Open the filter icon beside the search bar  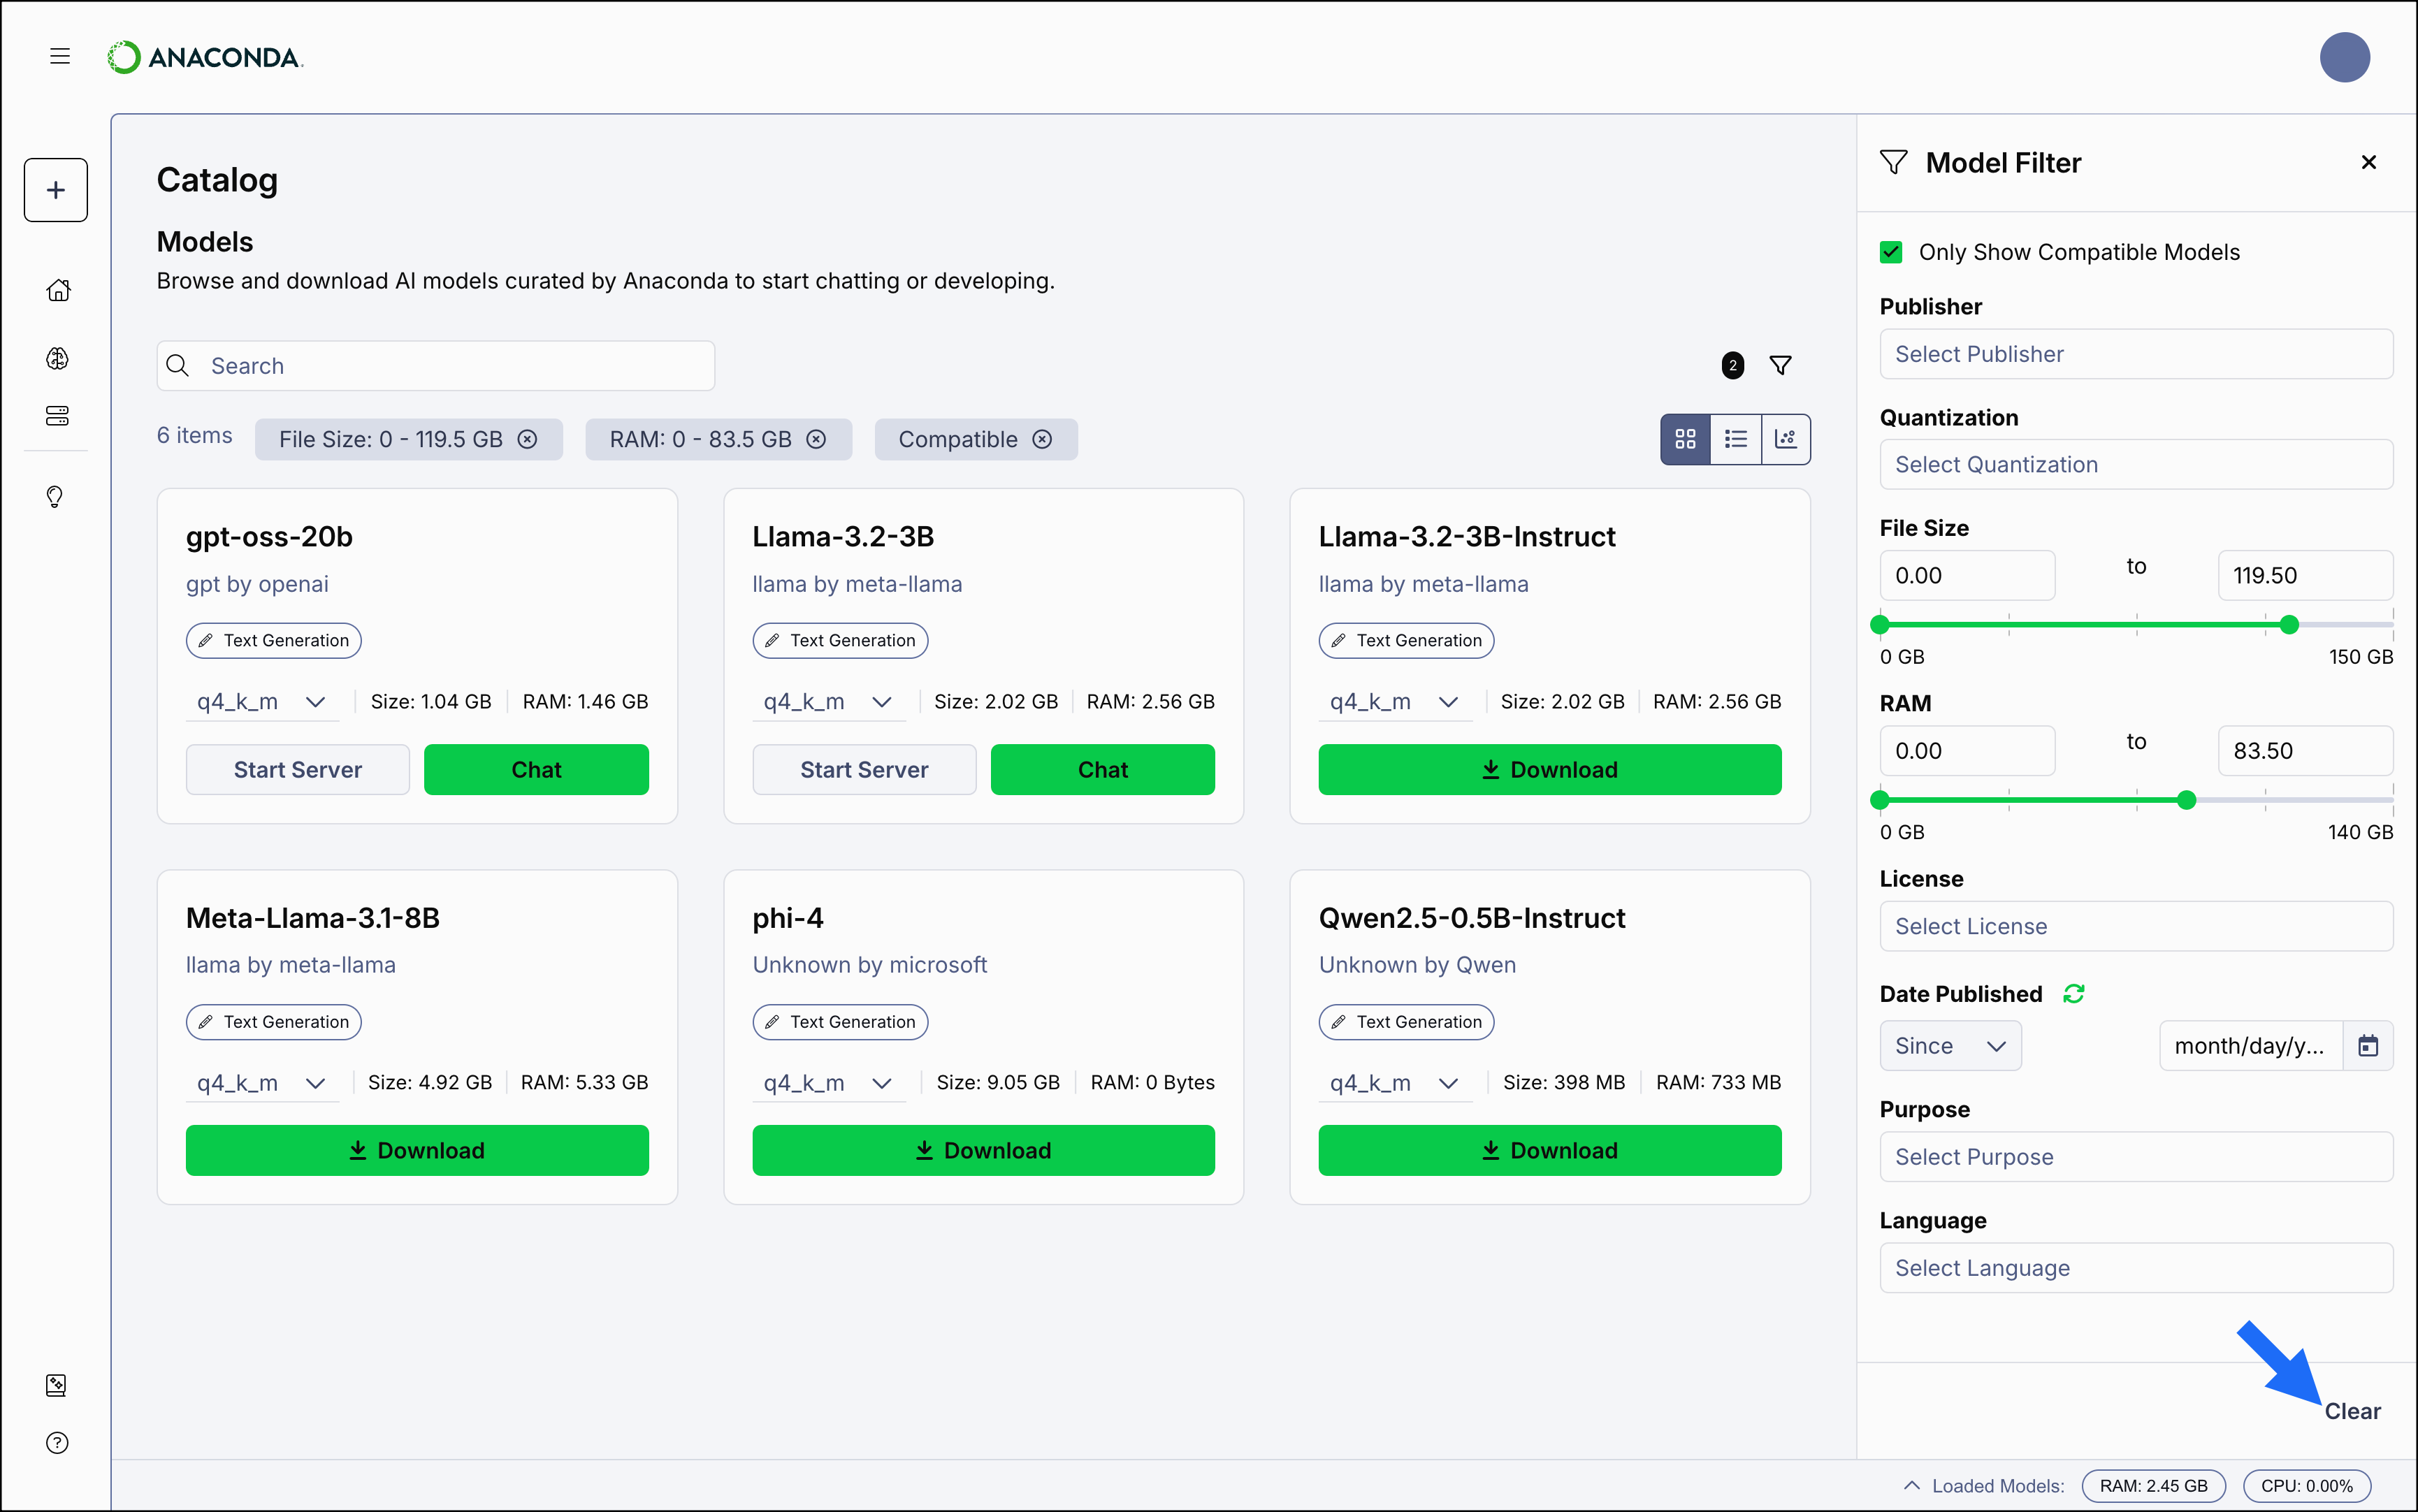click(x=1782, y=365)
